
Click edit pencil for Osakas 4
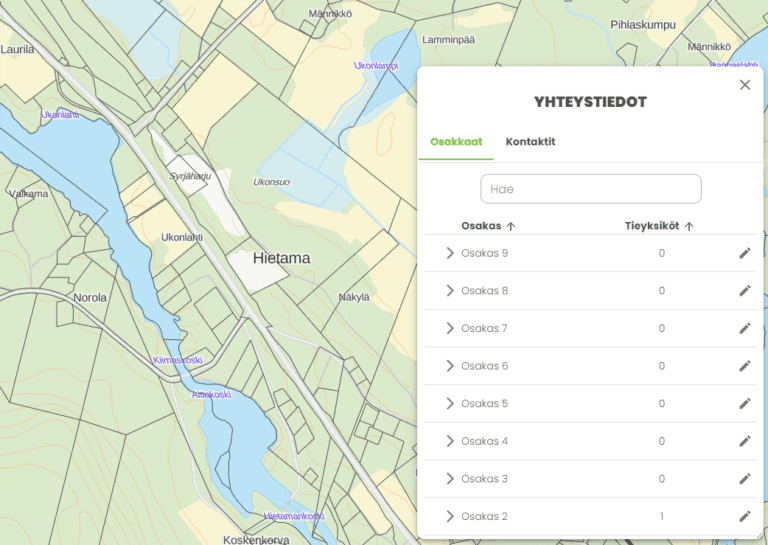tap(744, 441)
